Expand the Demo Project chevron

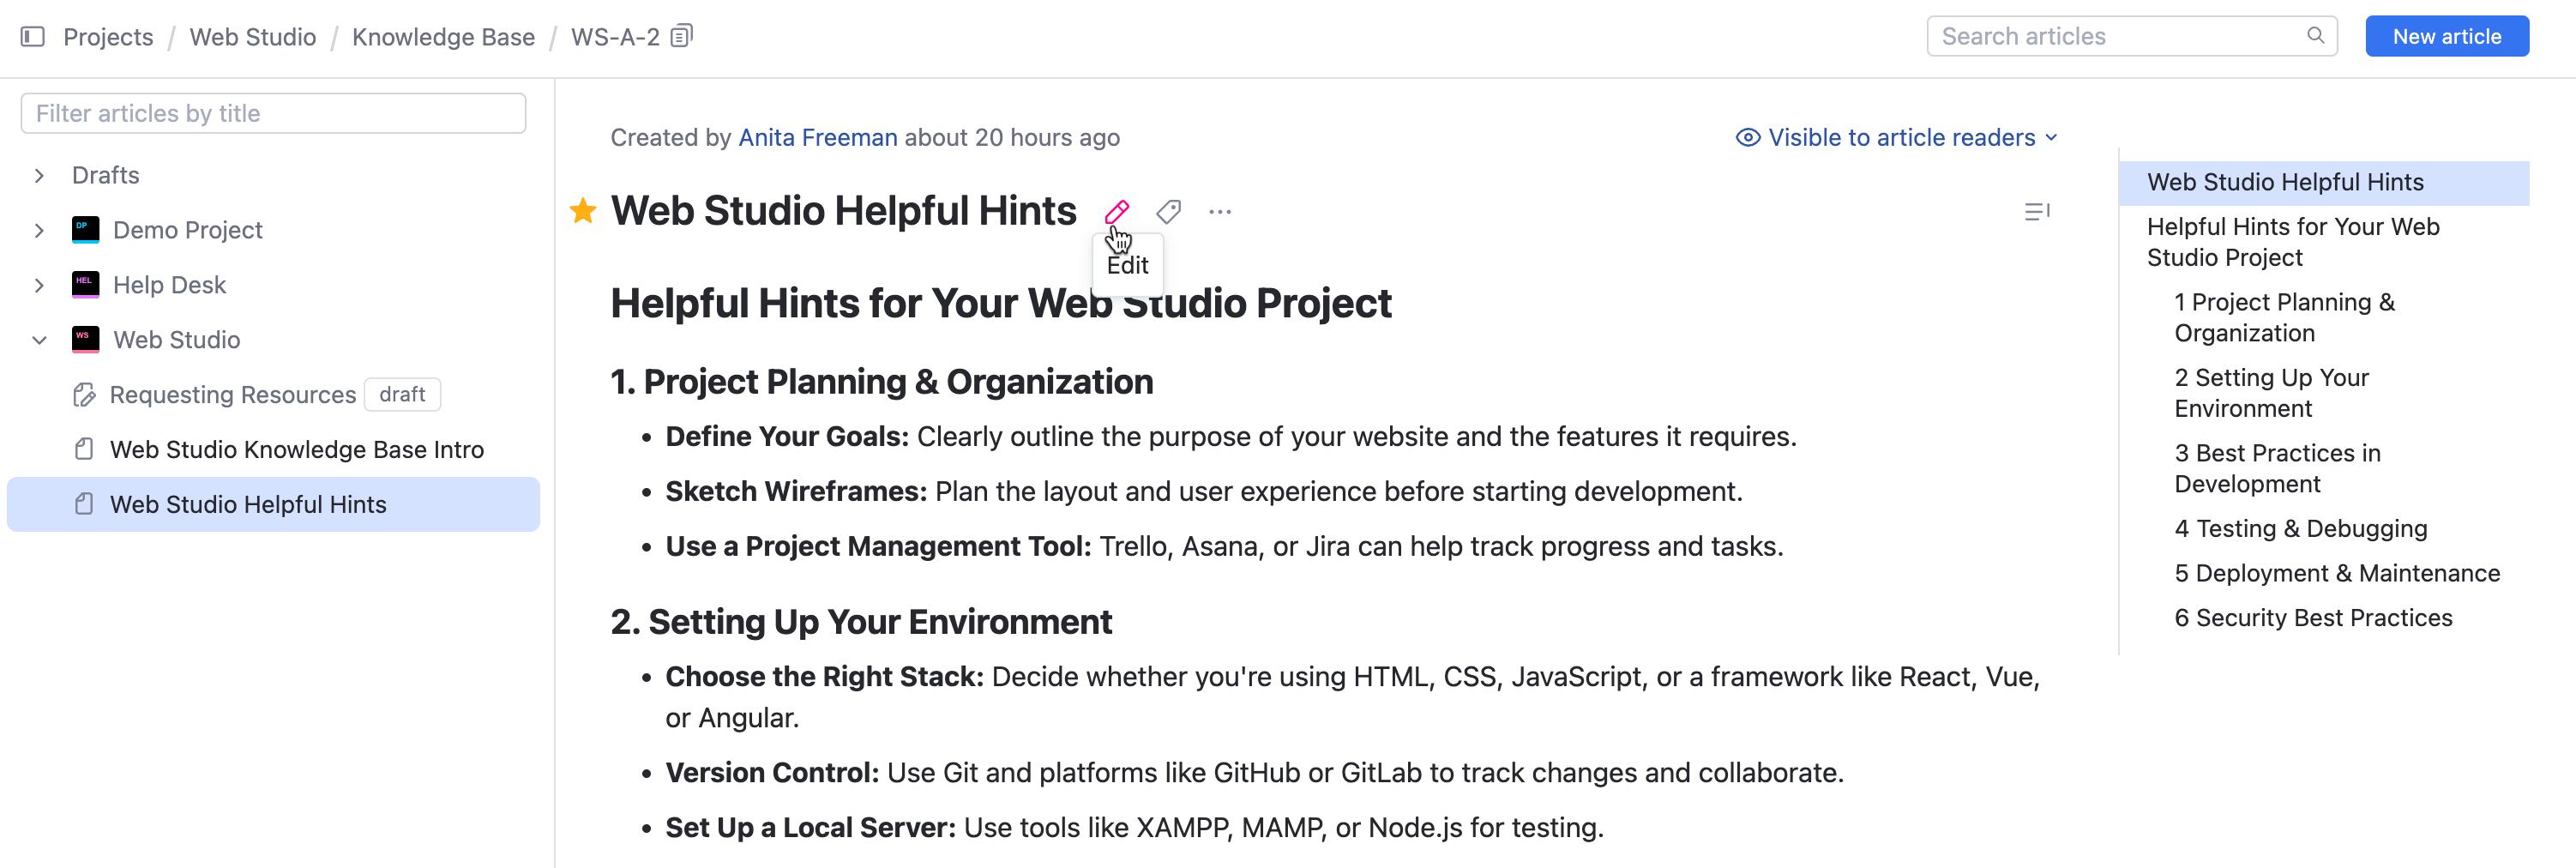[x=39, y=231]
